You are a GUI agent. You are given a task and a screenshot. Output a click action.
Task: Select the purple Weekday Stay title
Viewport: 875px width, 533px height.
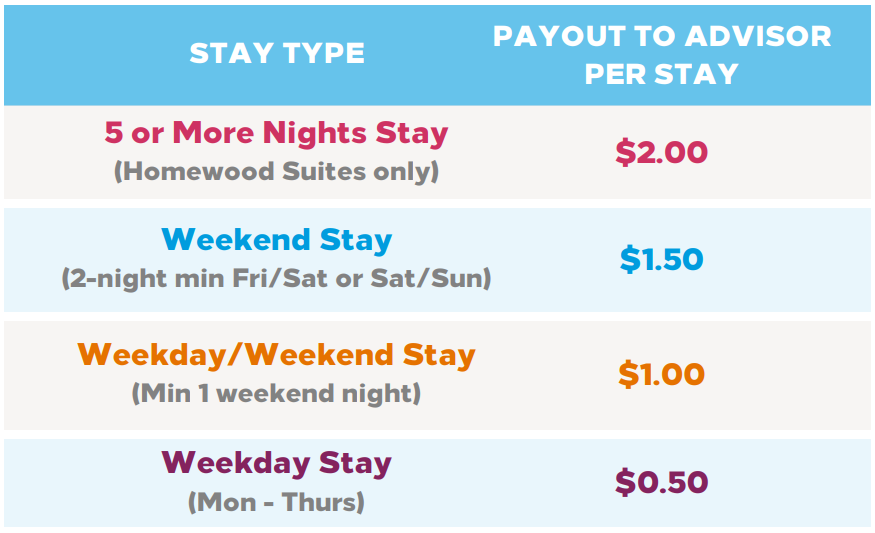pos(276,463)
